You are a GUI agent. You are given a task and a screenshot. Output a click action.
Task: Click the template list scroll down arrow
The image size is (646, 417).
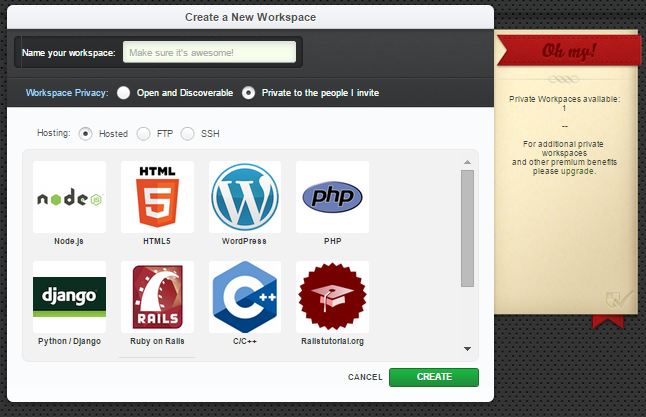click(467, 349)
